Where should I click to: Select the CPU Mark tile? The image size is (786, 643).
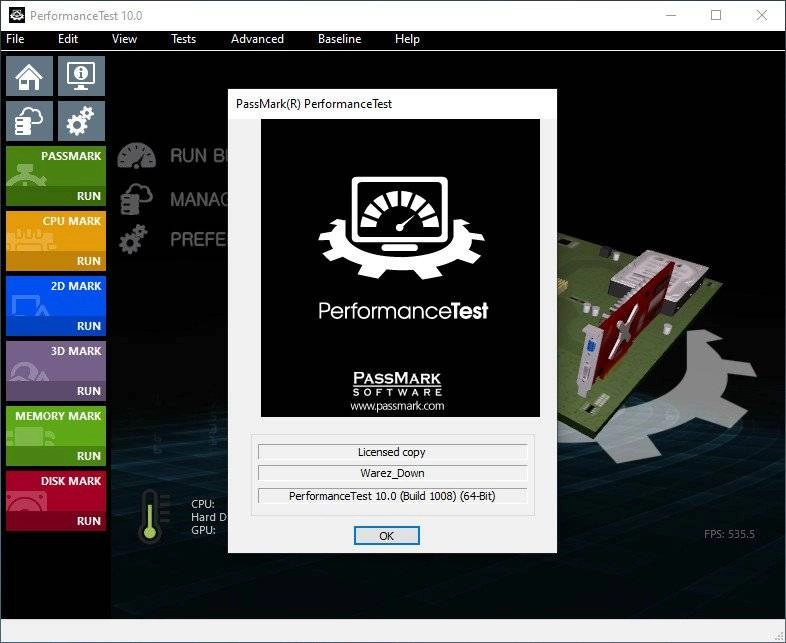pyautogui.click(x=56, y=241)
